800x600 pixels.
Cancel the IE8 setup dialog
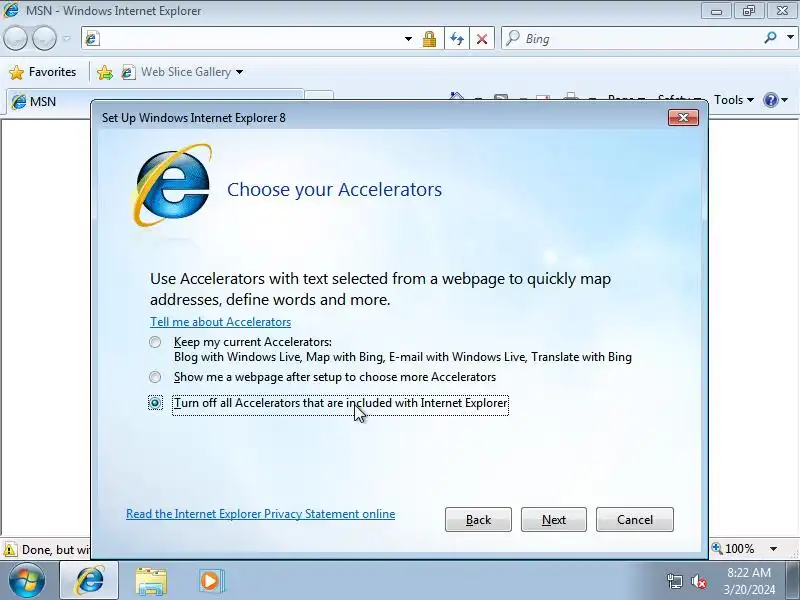pos(635,519)
